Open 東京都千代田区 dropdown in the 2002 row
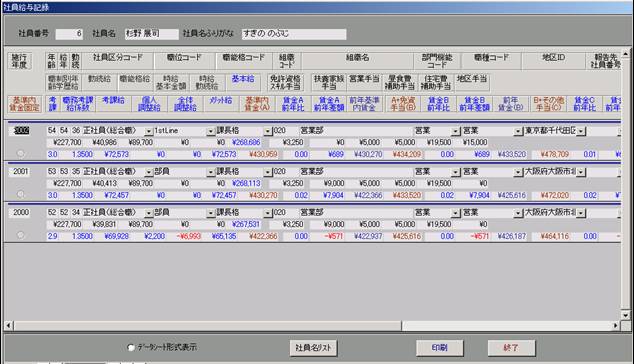 coord(581,131)
